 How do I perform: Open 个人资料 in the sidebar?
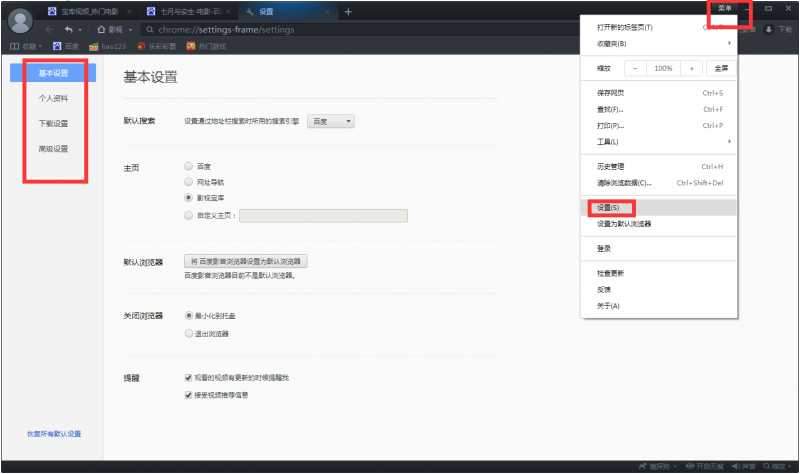click(53, 98)
